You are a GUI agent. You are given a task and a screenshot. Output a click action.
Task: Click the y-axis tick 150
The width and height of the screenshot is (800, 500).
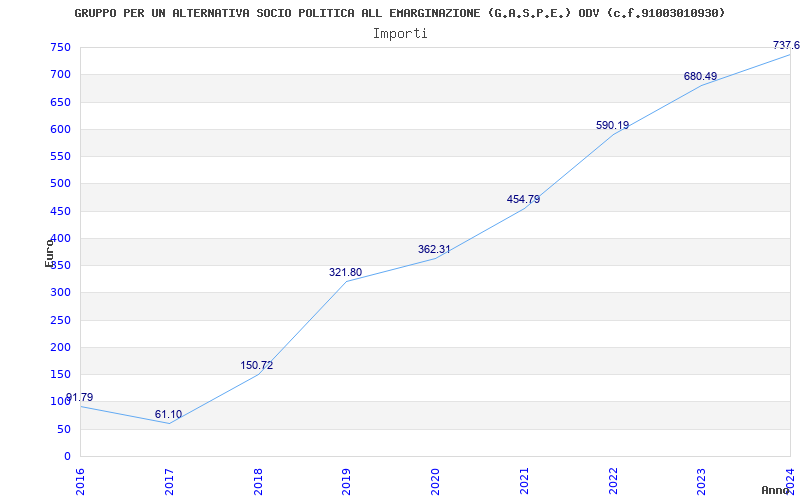[x=60, y=374]
